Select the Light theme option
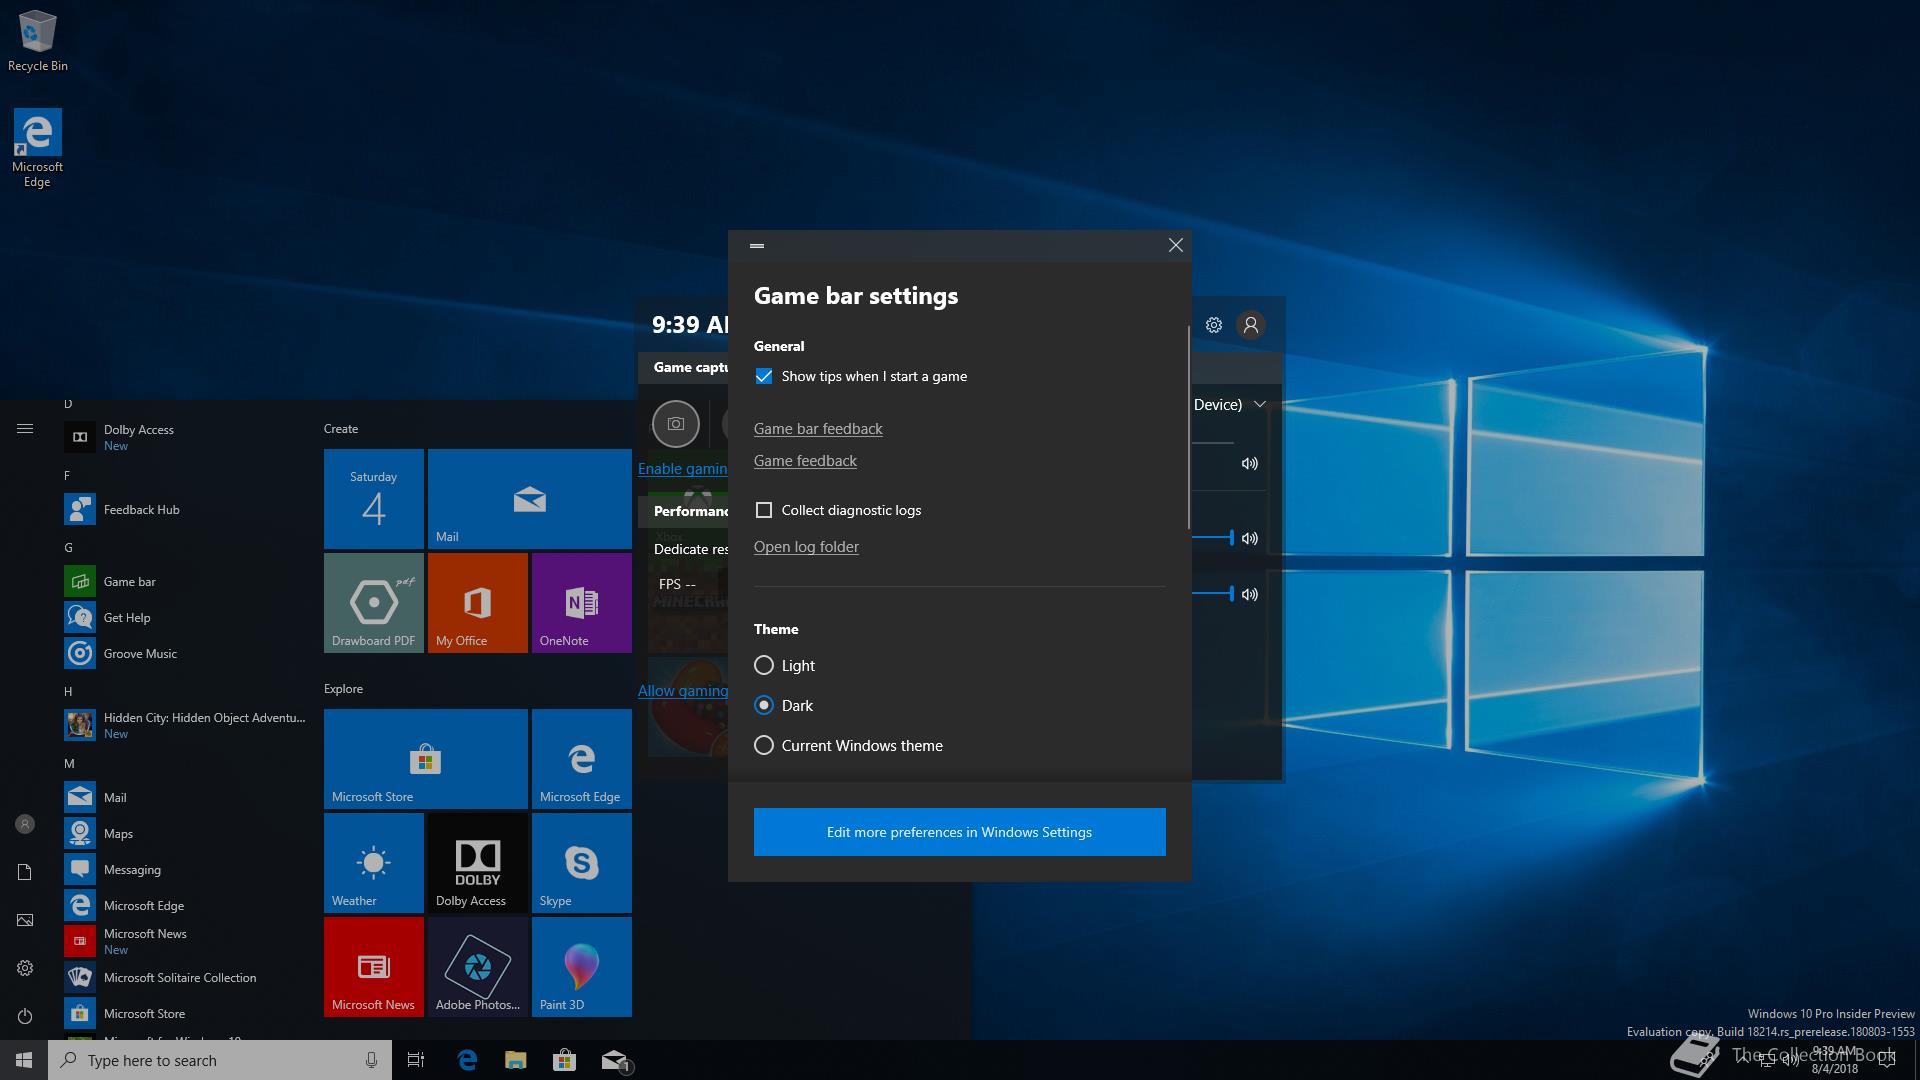 (764, 665)
